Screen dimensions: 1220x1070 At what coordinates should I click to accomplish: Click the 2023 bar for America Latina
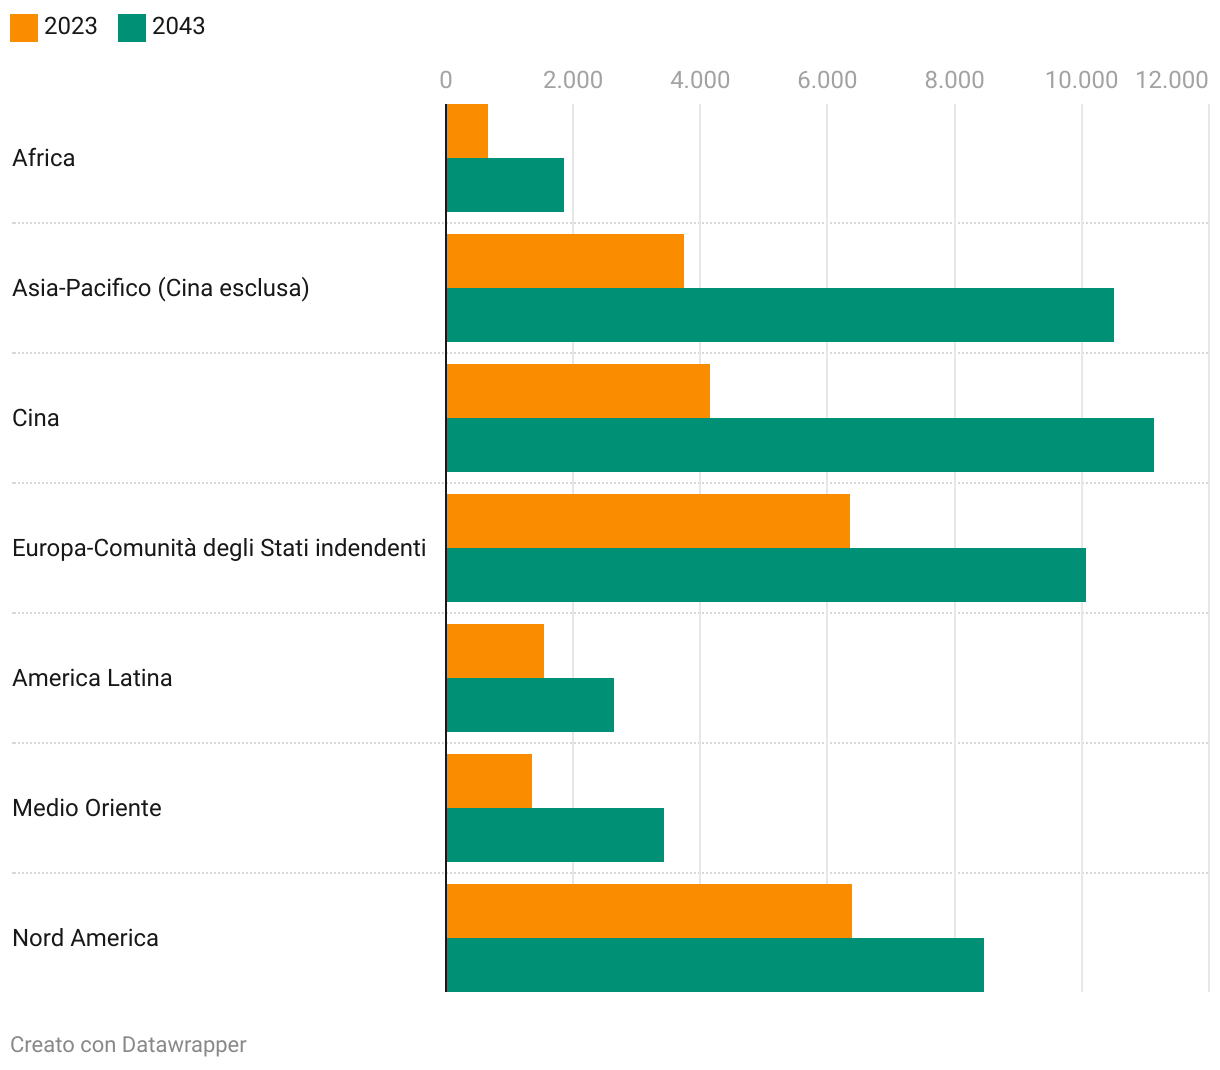[495, 651]
